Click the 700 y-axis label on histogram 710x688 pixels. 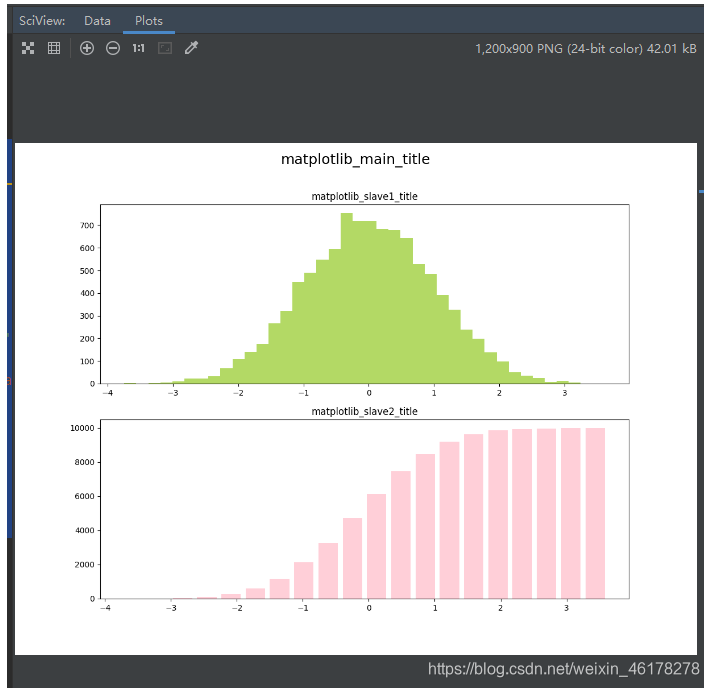(x=87, y=226)
